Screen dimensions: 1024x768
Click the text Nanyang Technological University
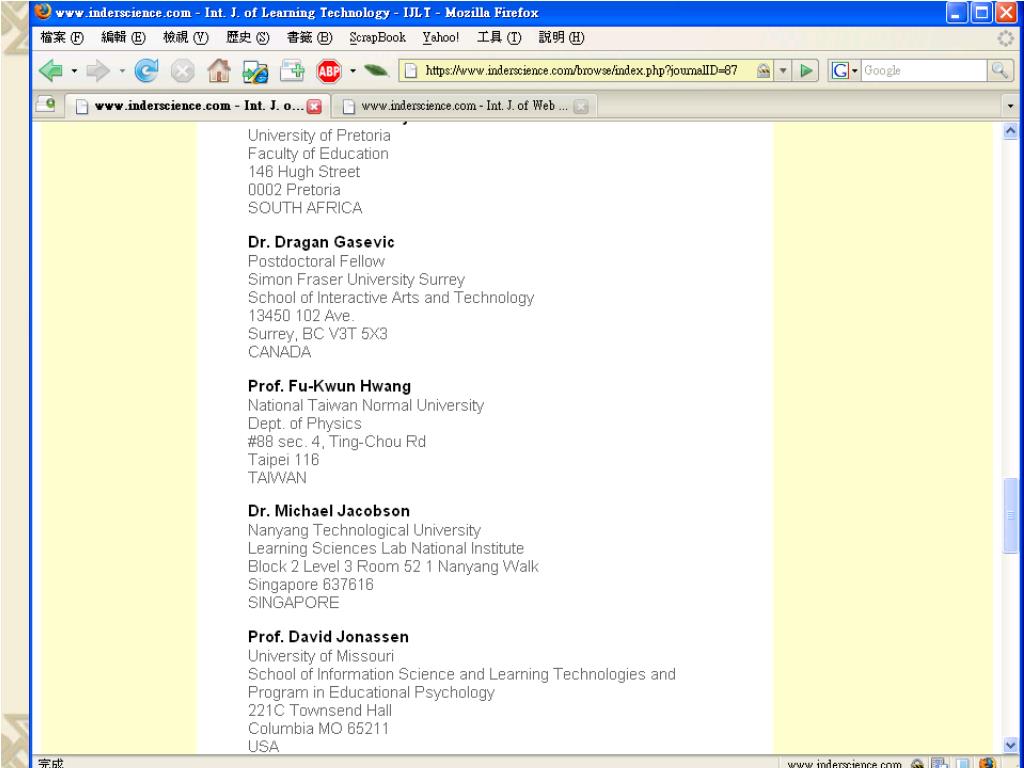[x=364, y=530]
